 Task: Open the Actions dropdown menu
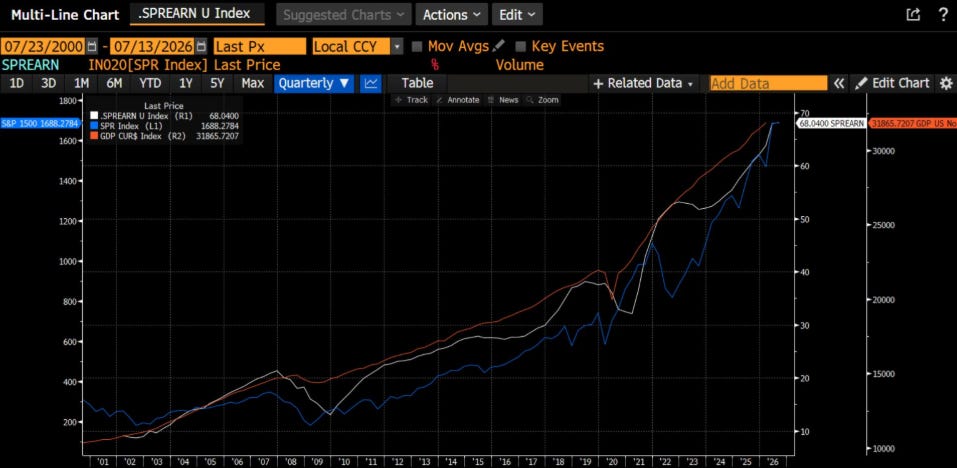452,15
